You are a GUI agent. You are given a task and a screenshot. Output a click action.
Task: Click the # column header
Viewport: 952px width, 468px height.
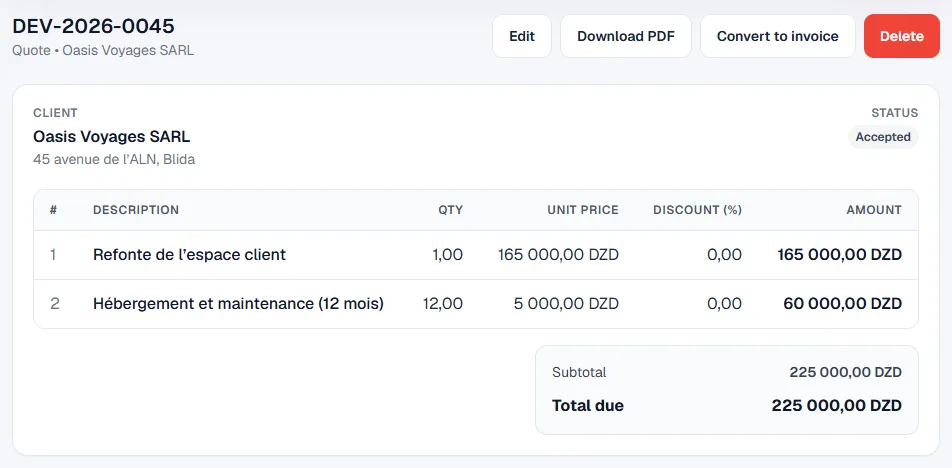click(53, 210)
